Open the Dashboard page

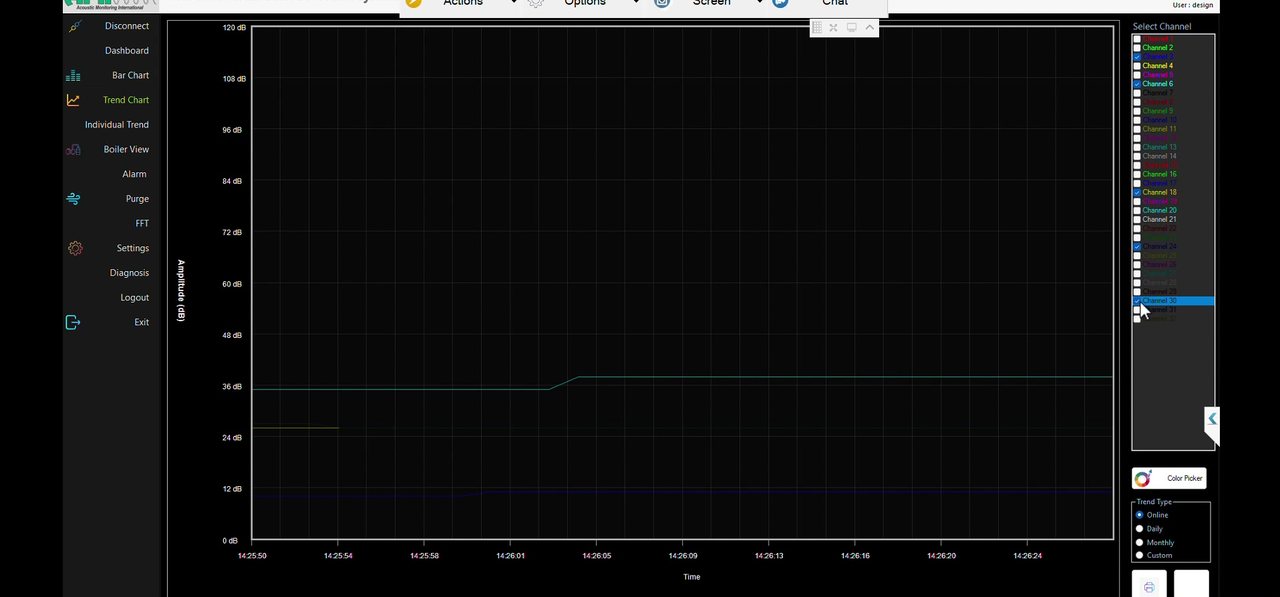(x=127, y=51)
